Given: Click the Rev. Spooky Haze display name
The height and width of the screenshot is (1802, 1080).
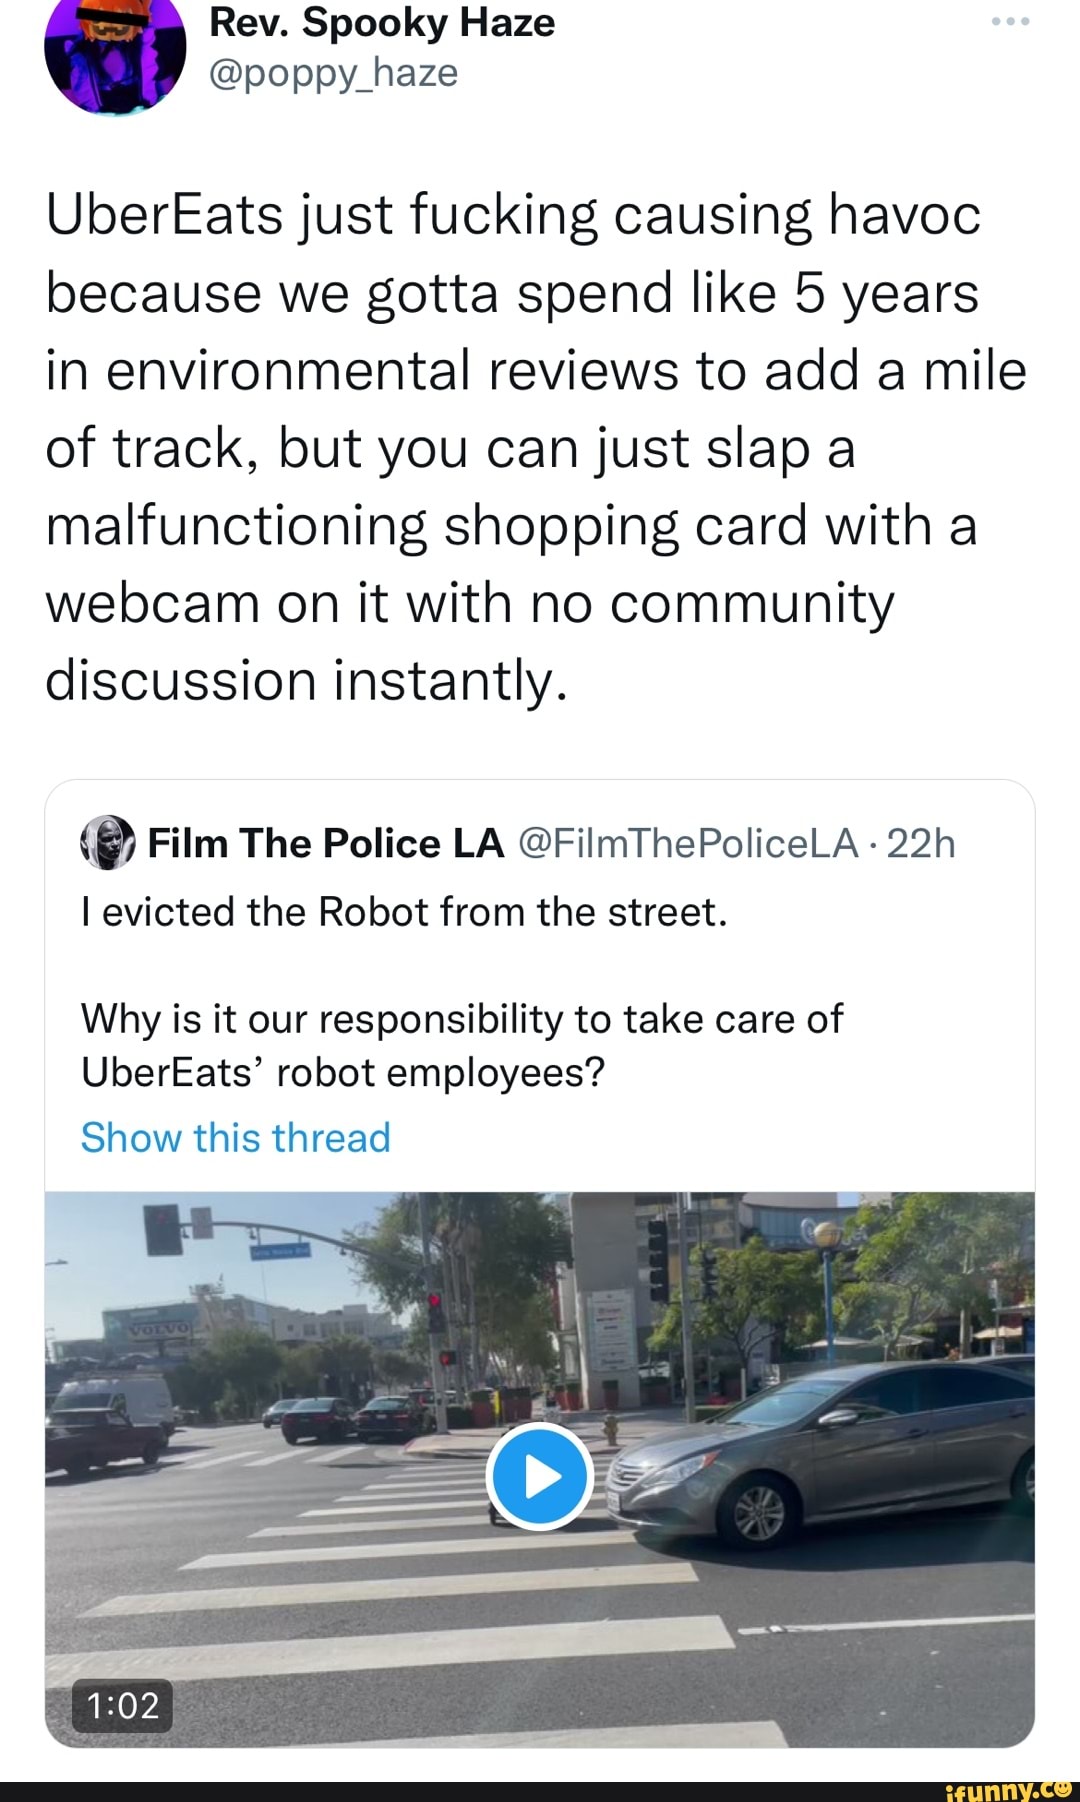Looking at the screenshot, I should [382, 22].
